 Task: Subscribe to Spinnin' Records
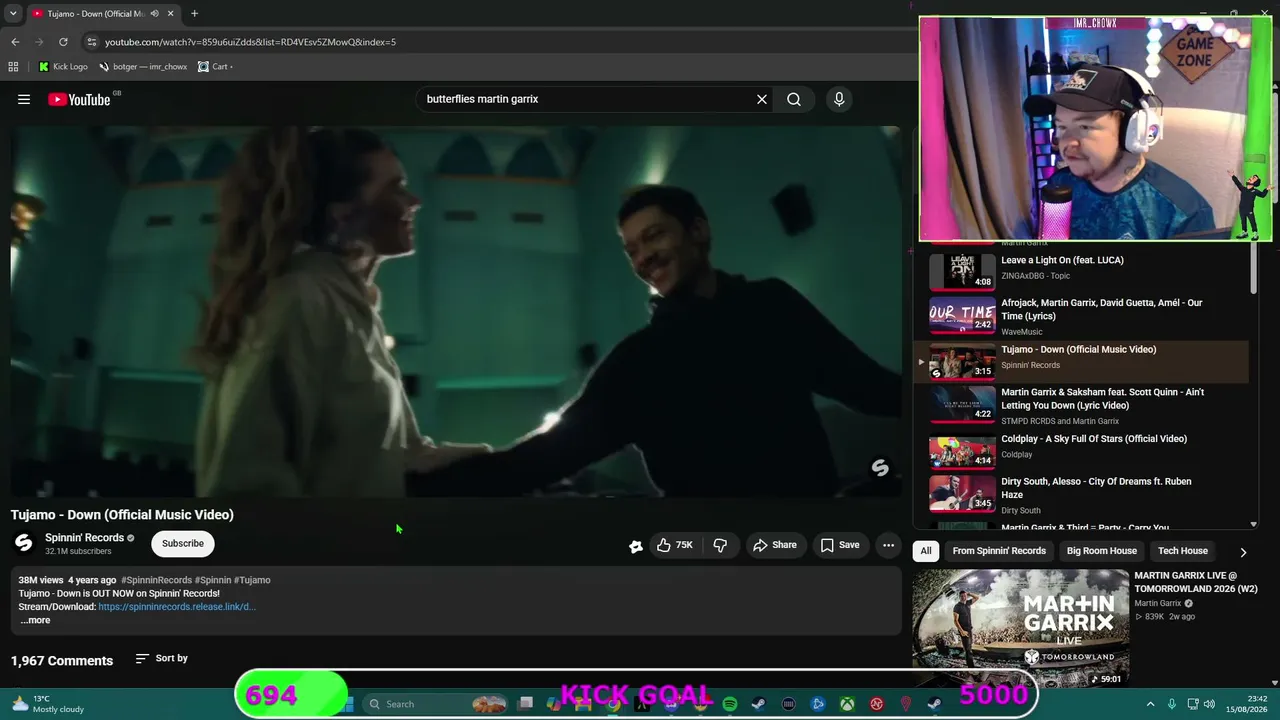coord(183,543)
